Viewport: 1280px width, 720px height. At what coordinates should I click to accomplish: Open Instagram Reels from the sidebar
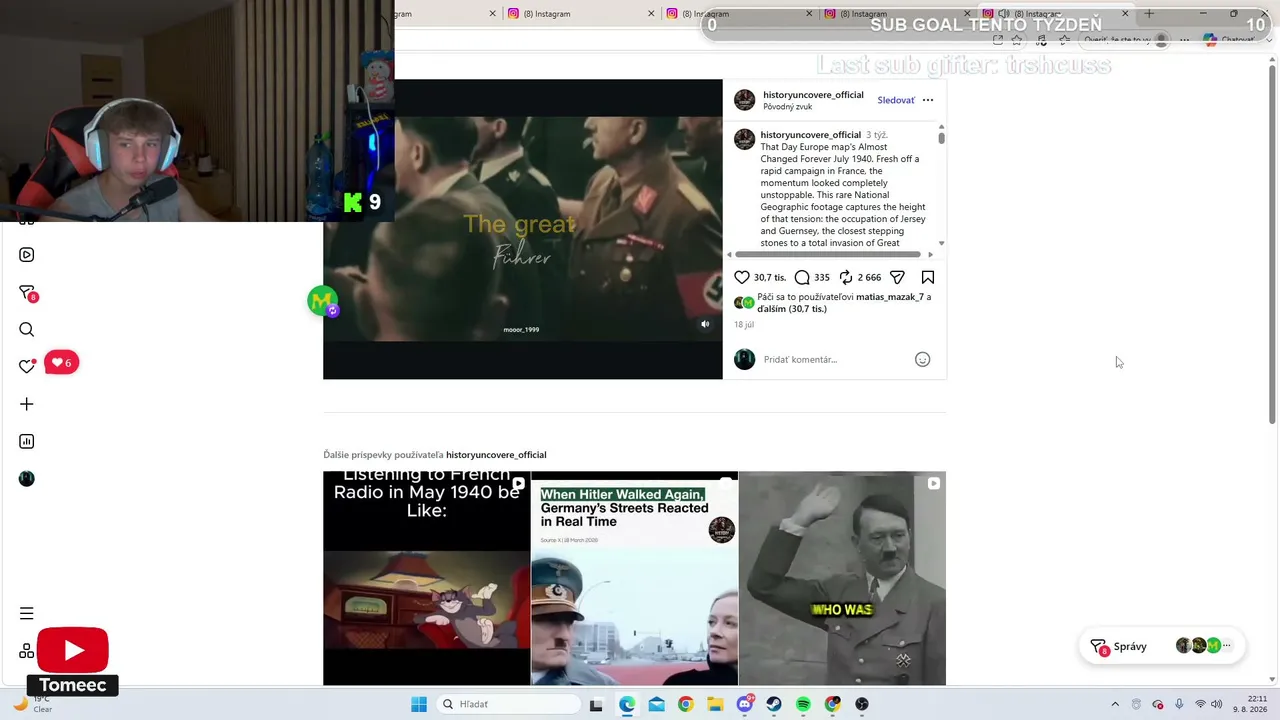27,255
